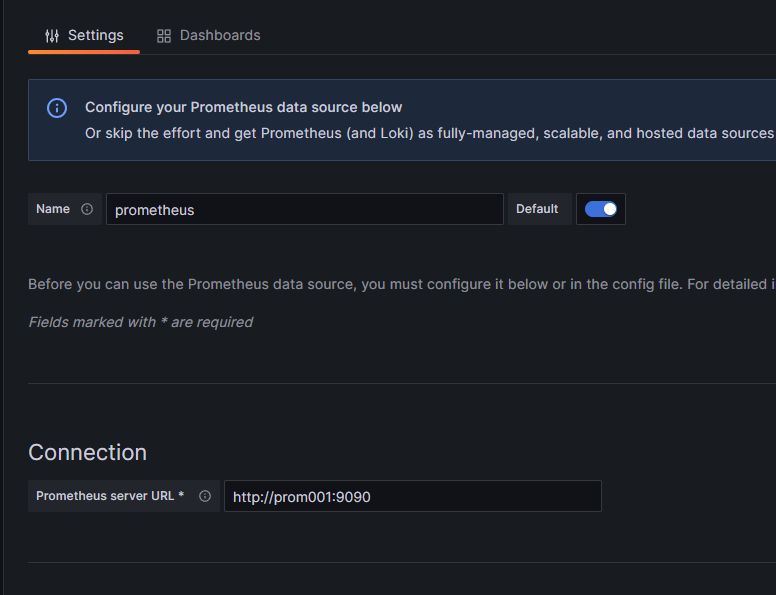Click the Configure your Prometheus data source heading
The height and width of the screenshot is (595, 776).
click(x=243, y=107)
